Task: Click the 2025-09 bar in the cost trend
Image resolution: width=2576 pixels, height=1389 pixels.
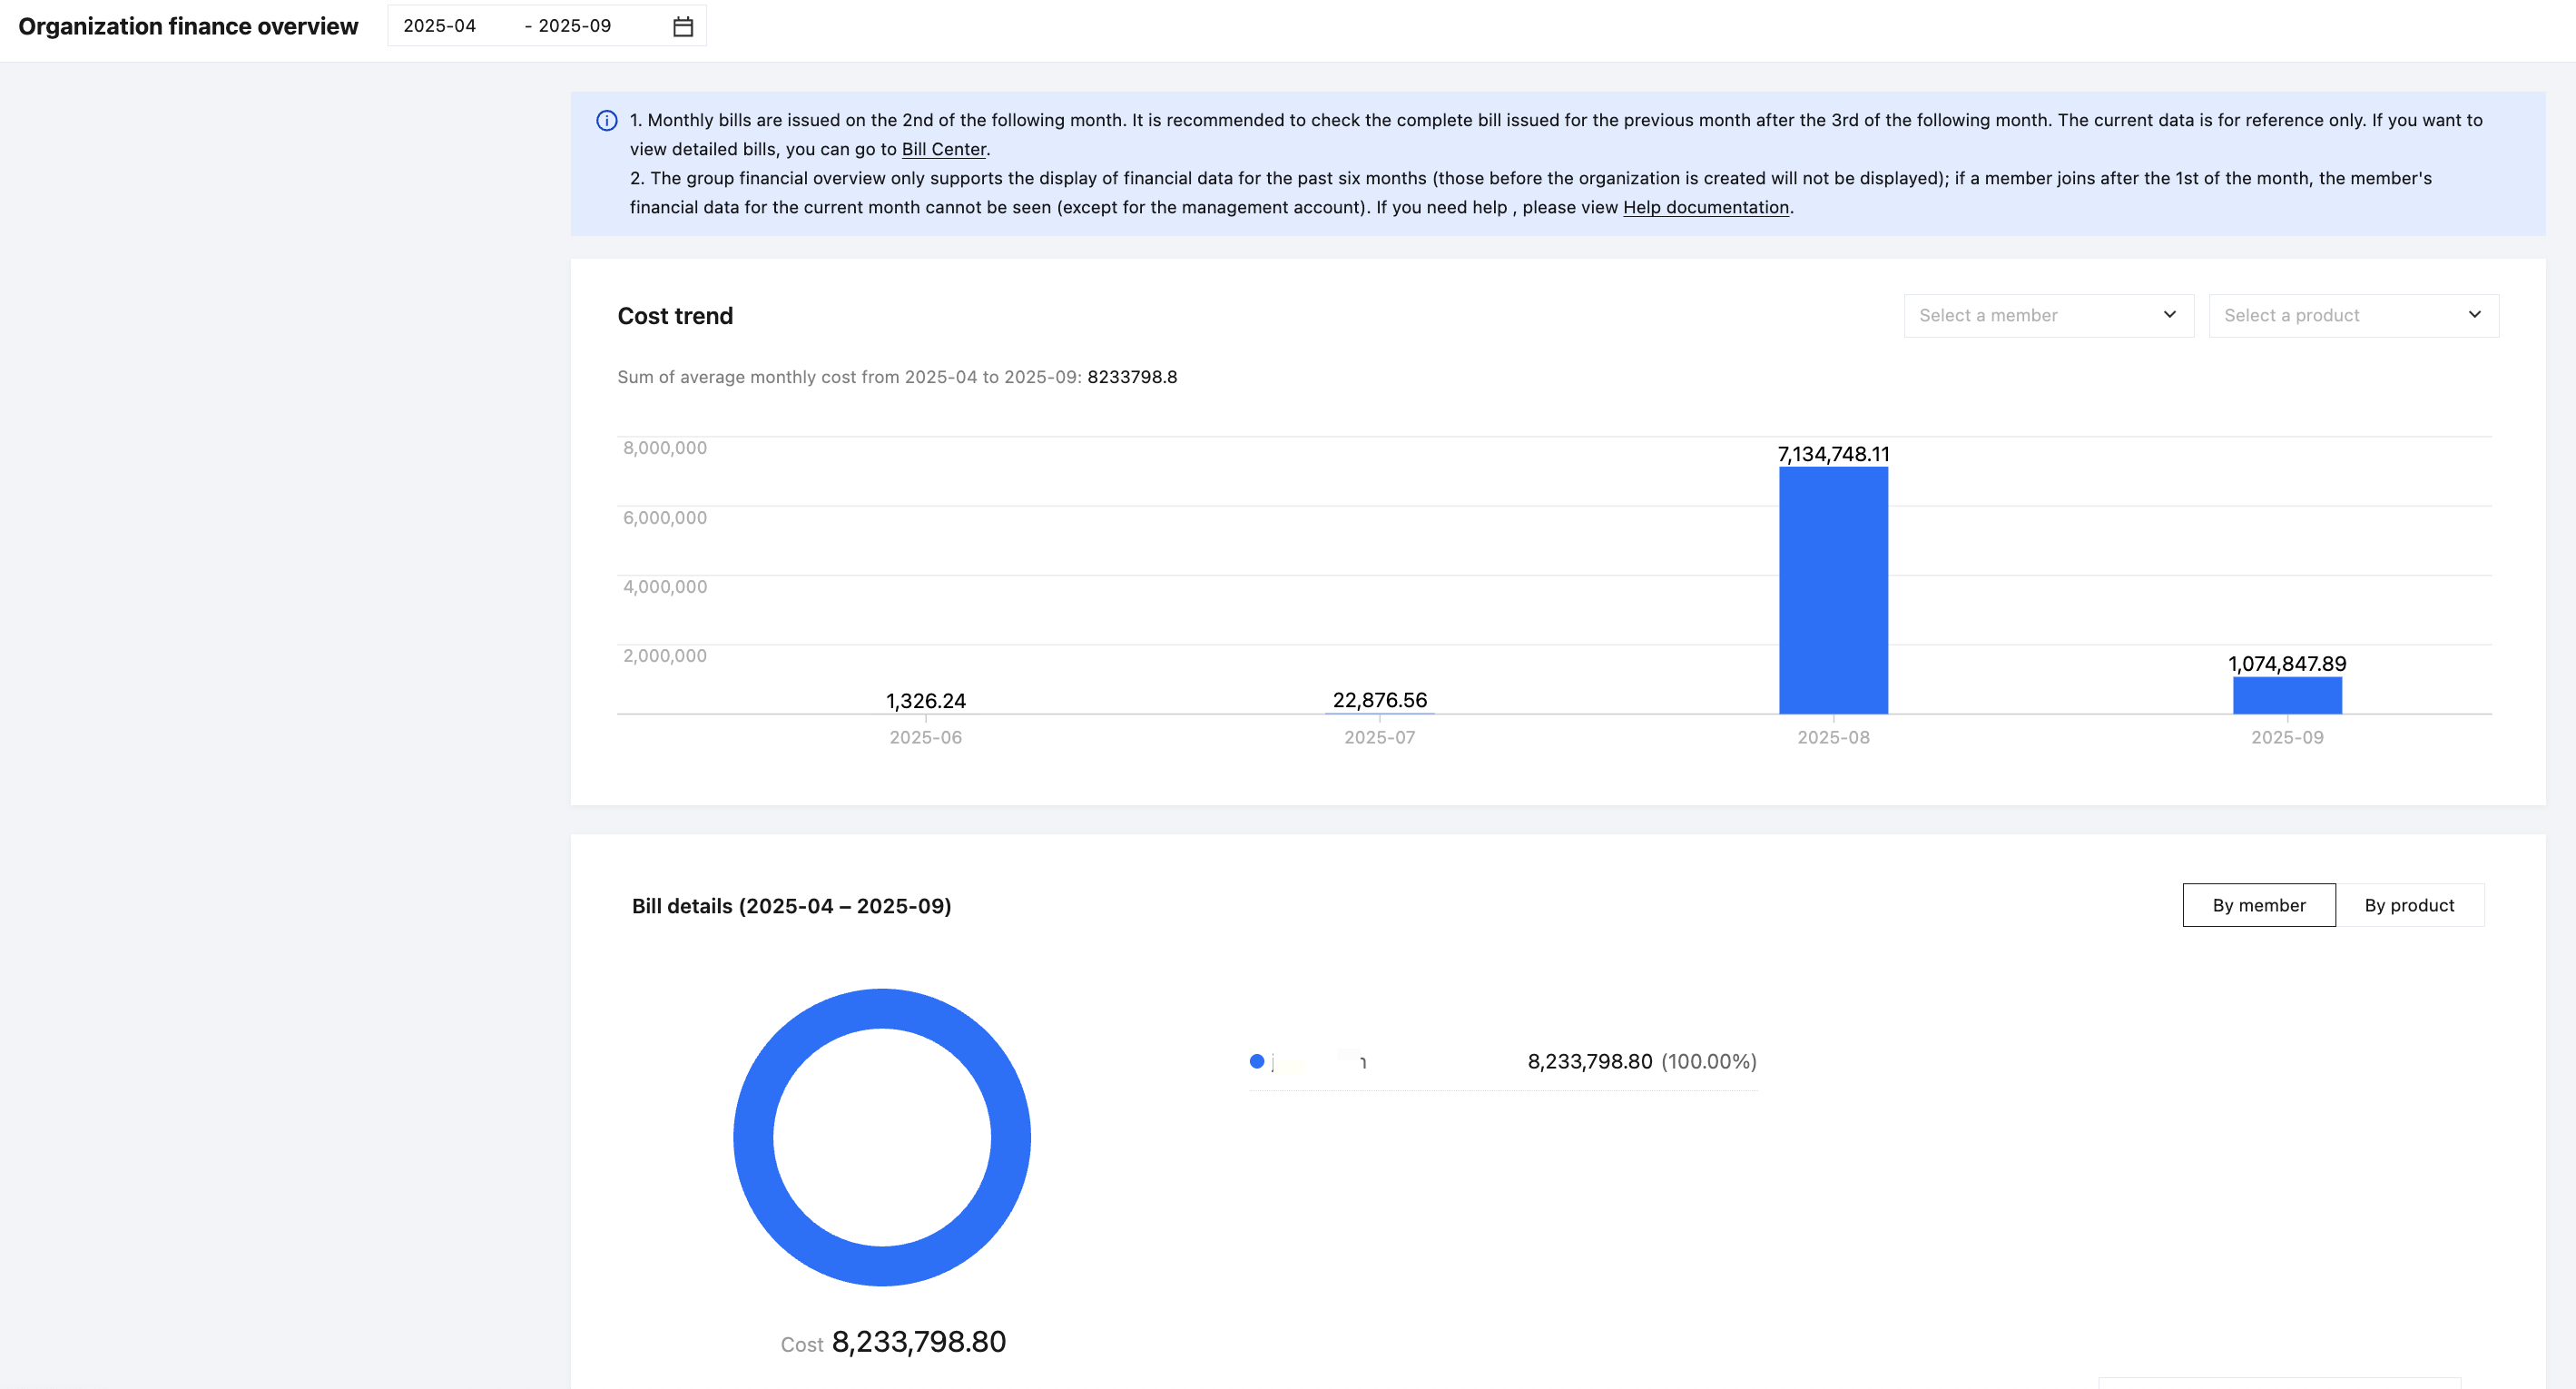Action: [x=2287, y=696]
